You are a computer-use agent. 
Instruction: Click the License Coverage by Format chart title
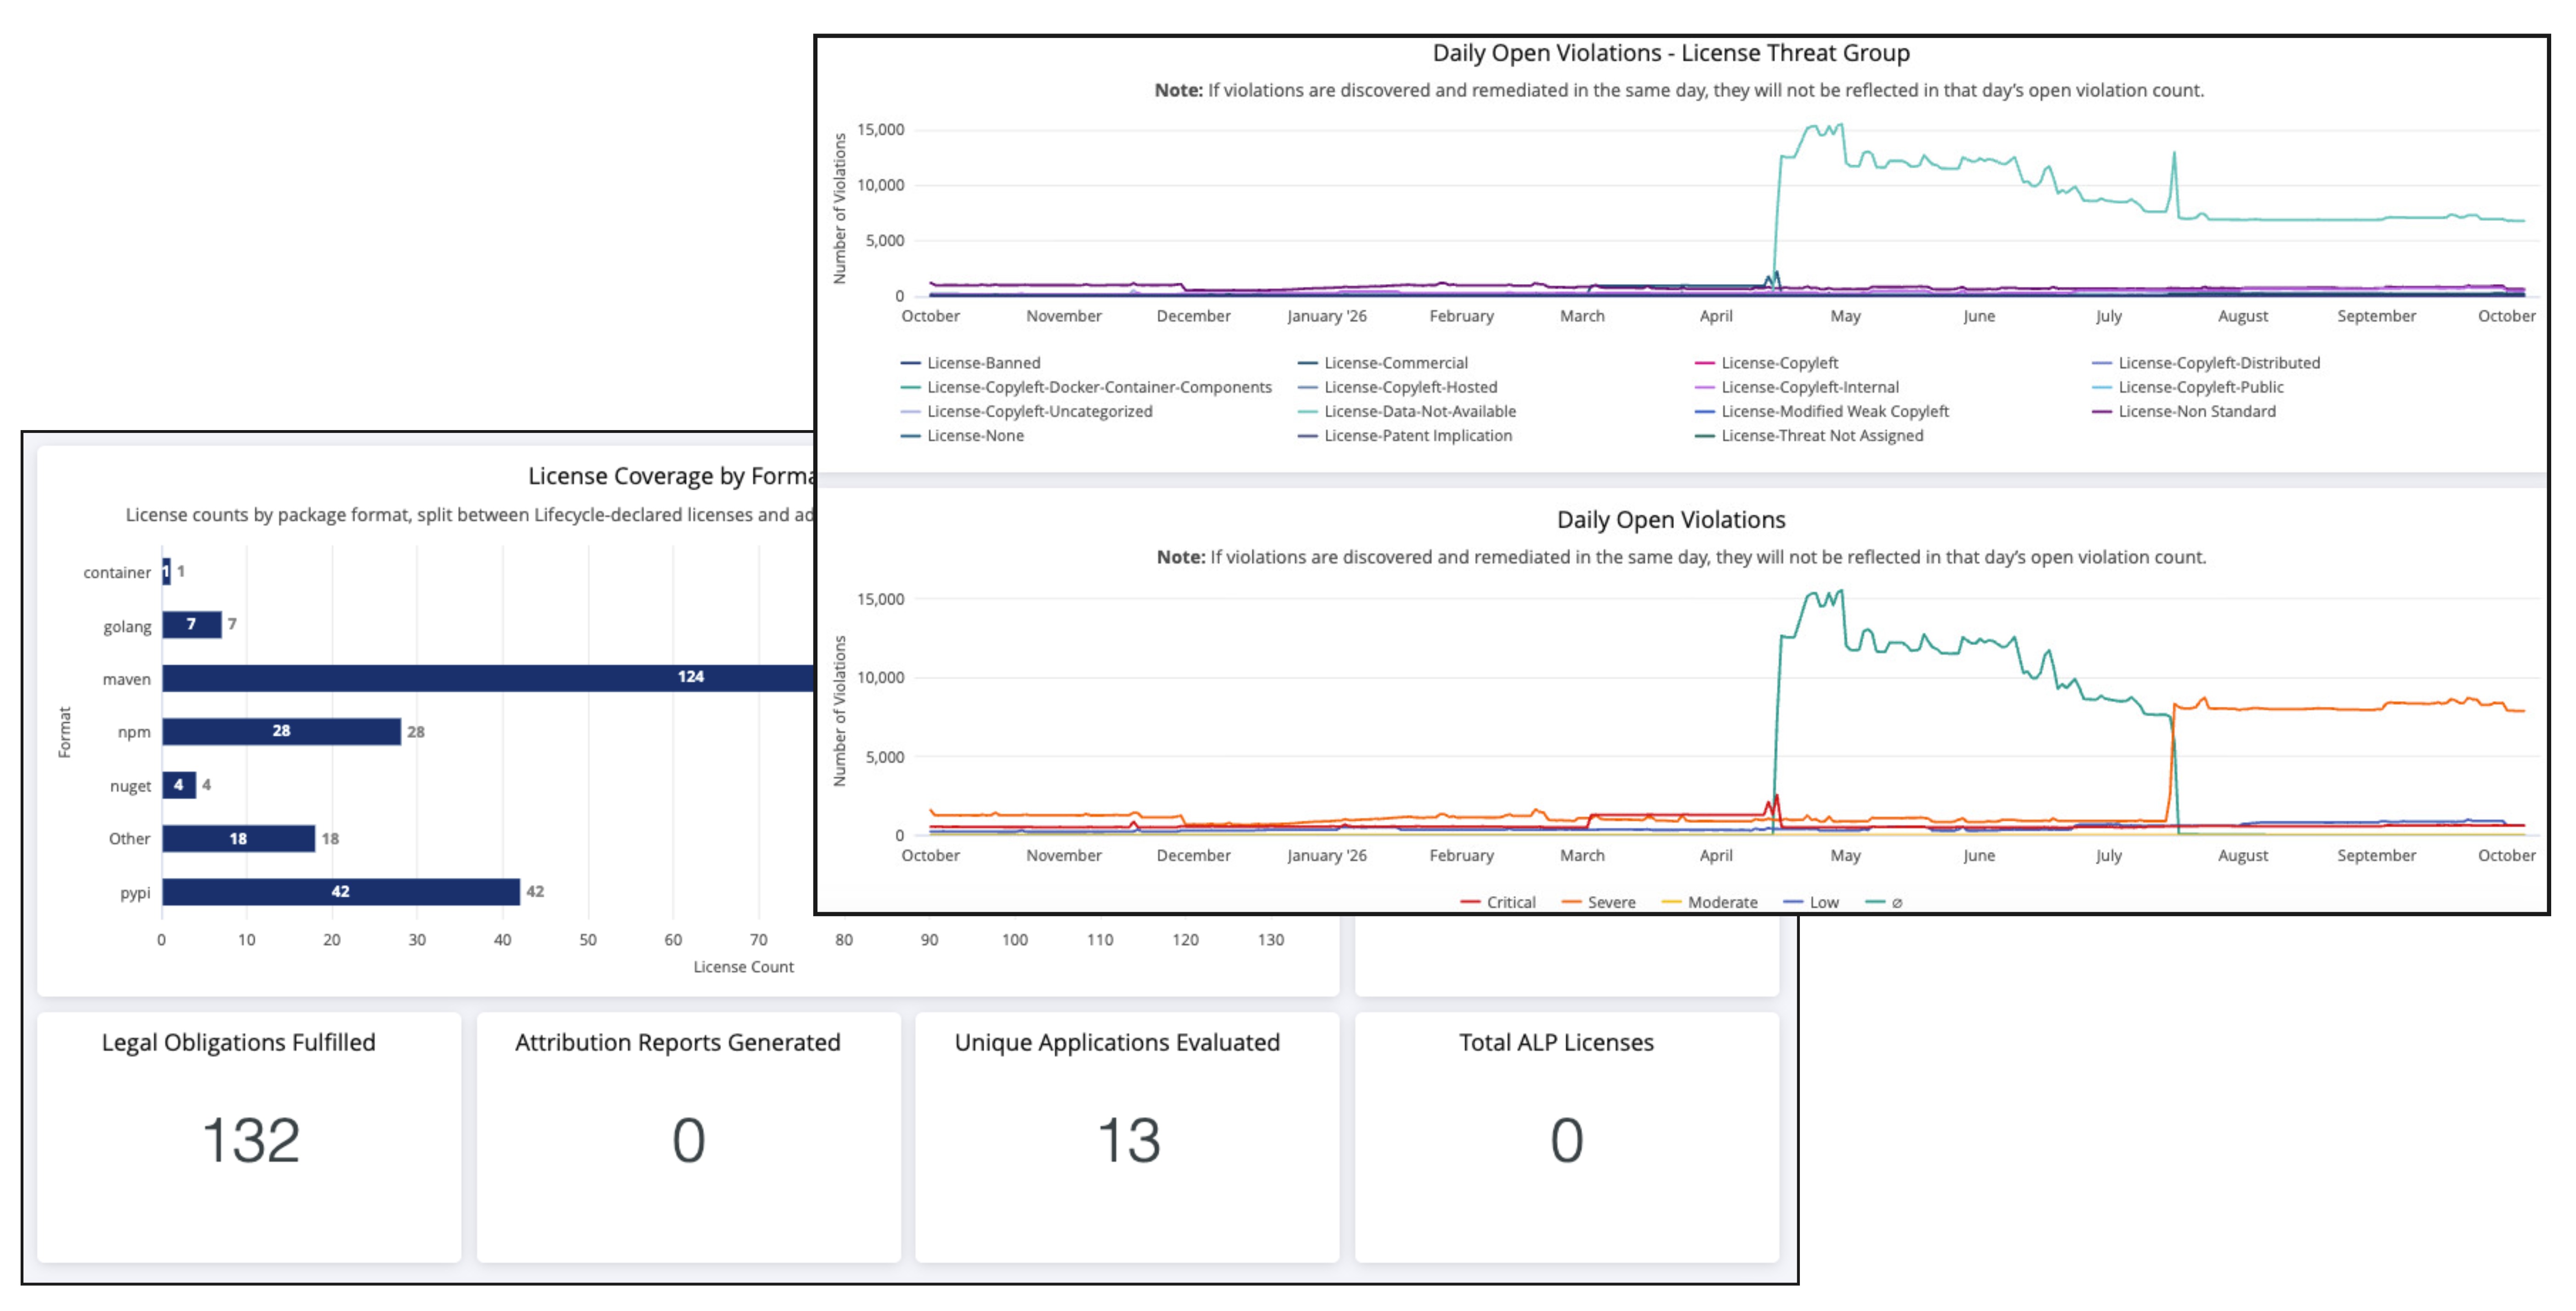tap(672, 476)
